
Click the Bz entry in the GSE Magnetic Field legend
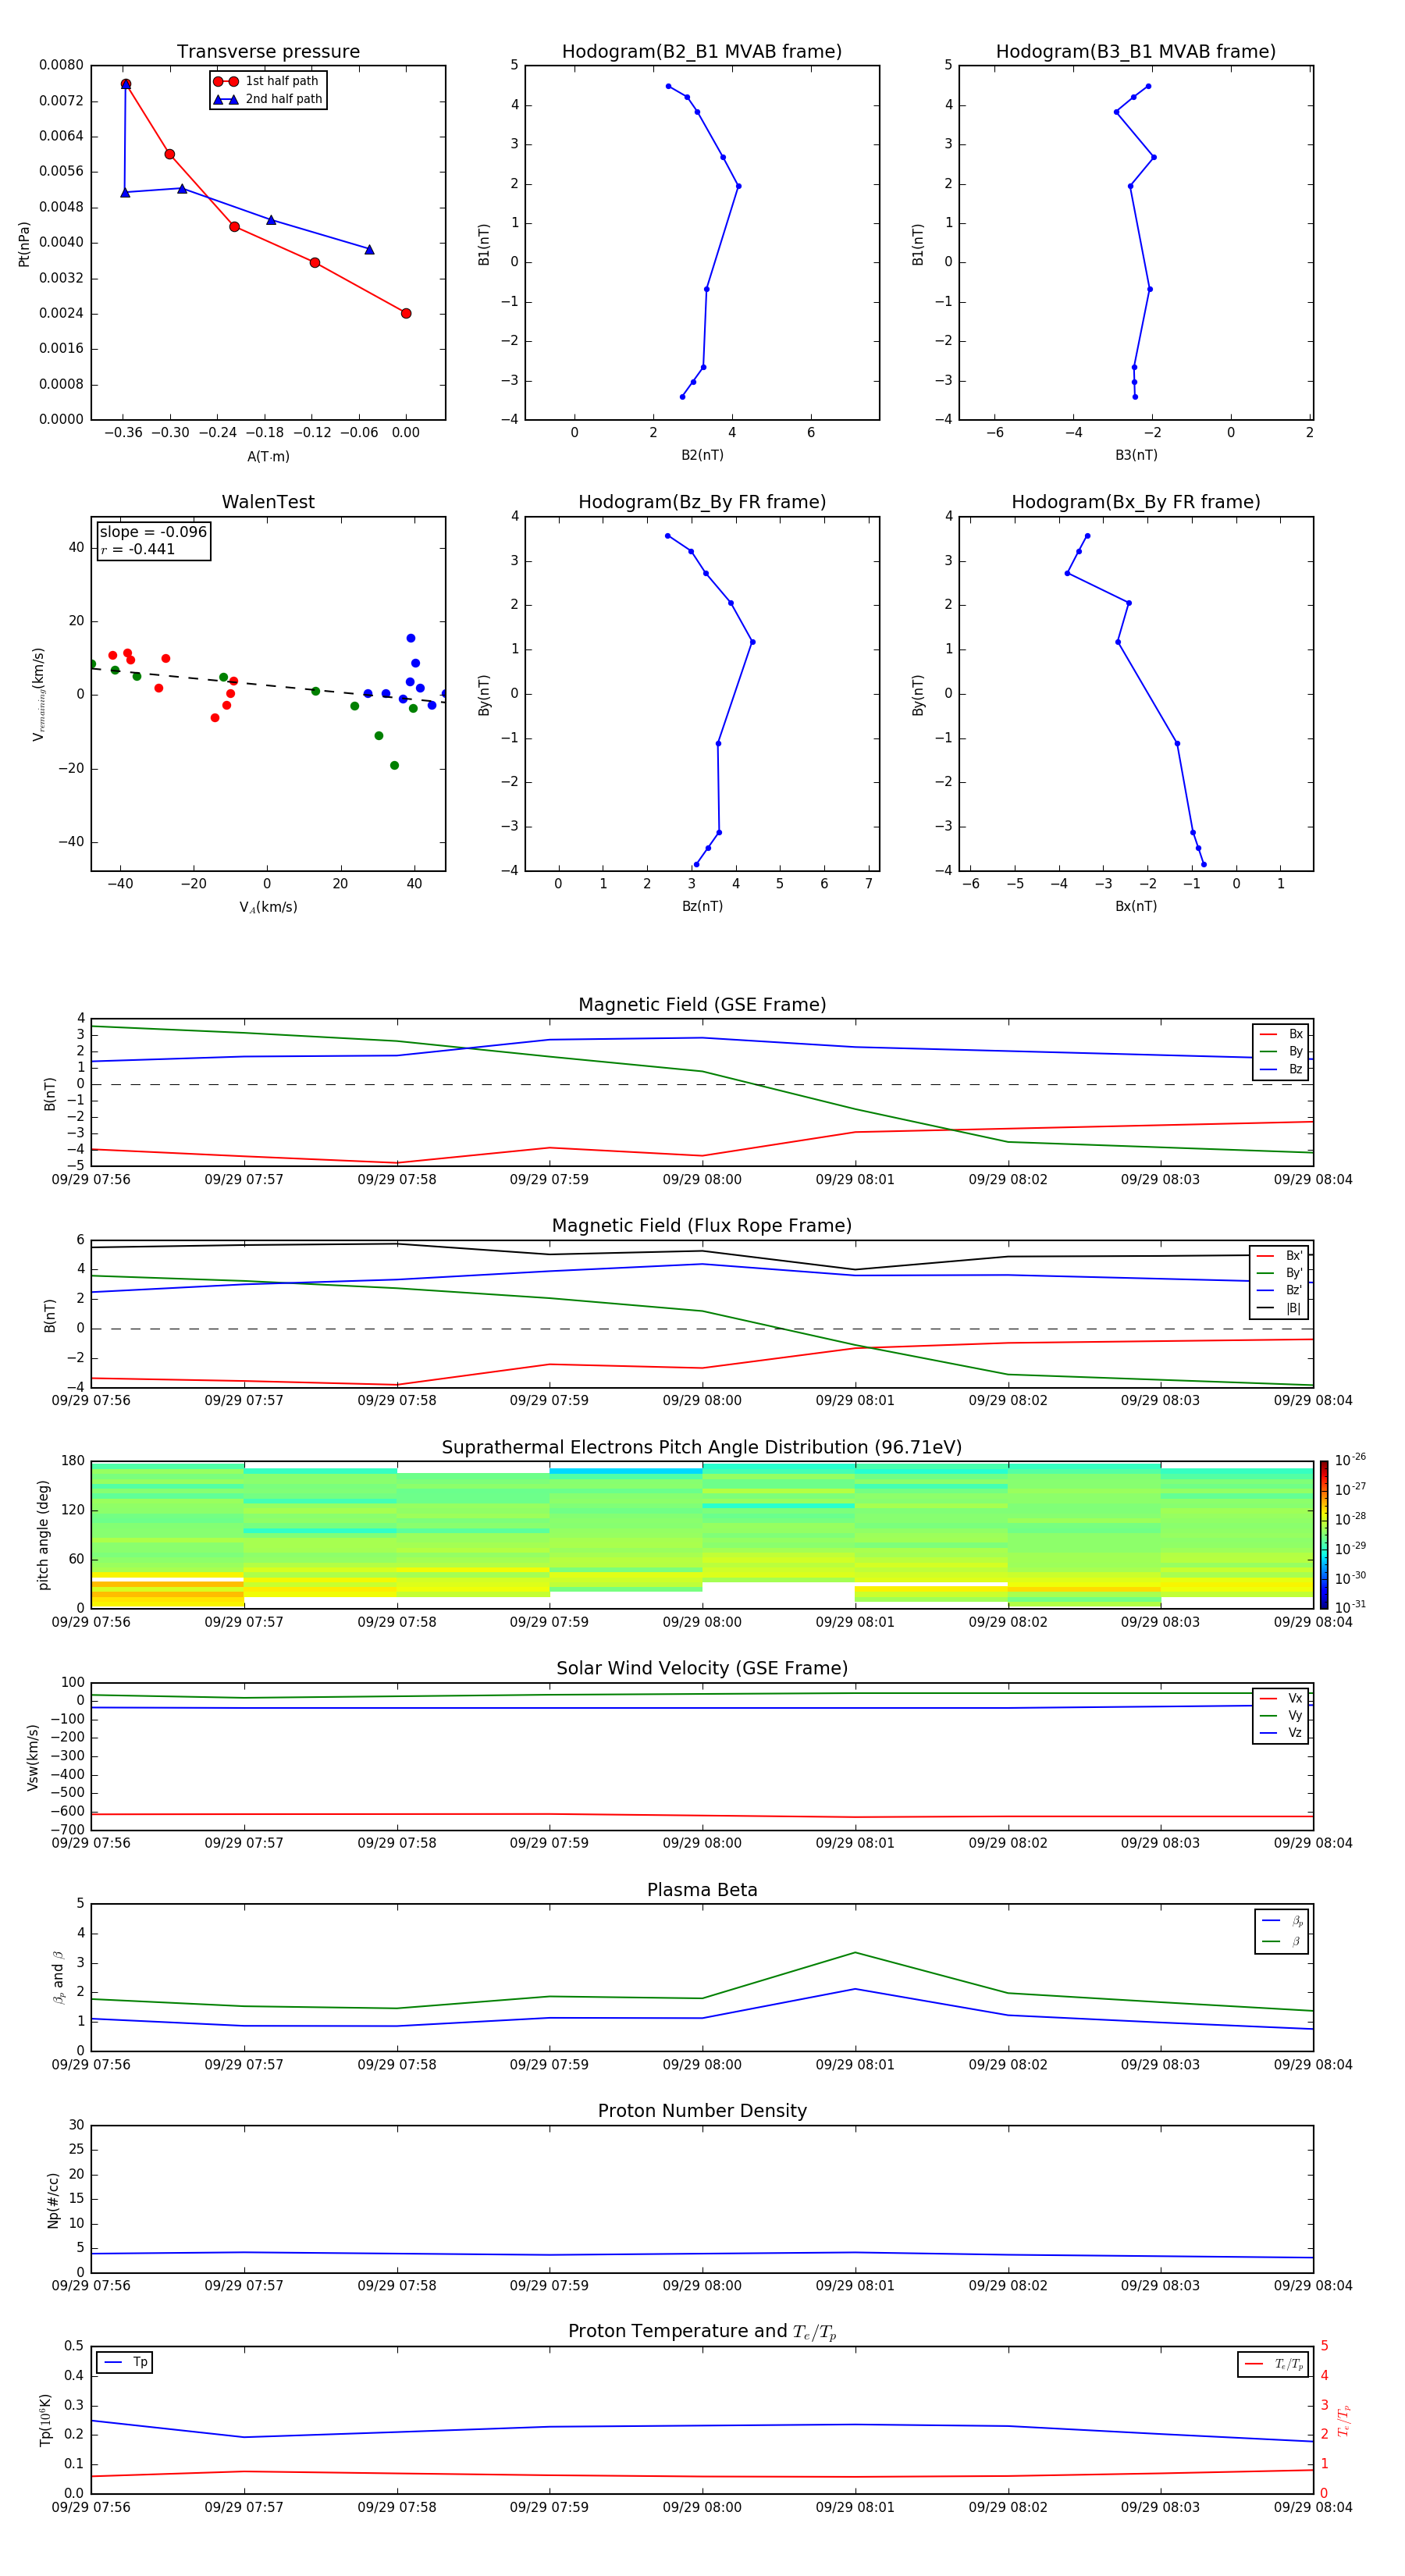click(1281, 1069)
